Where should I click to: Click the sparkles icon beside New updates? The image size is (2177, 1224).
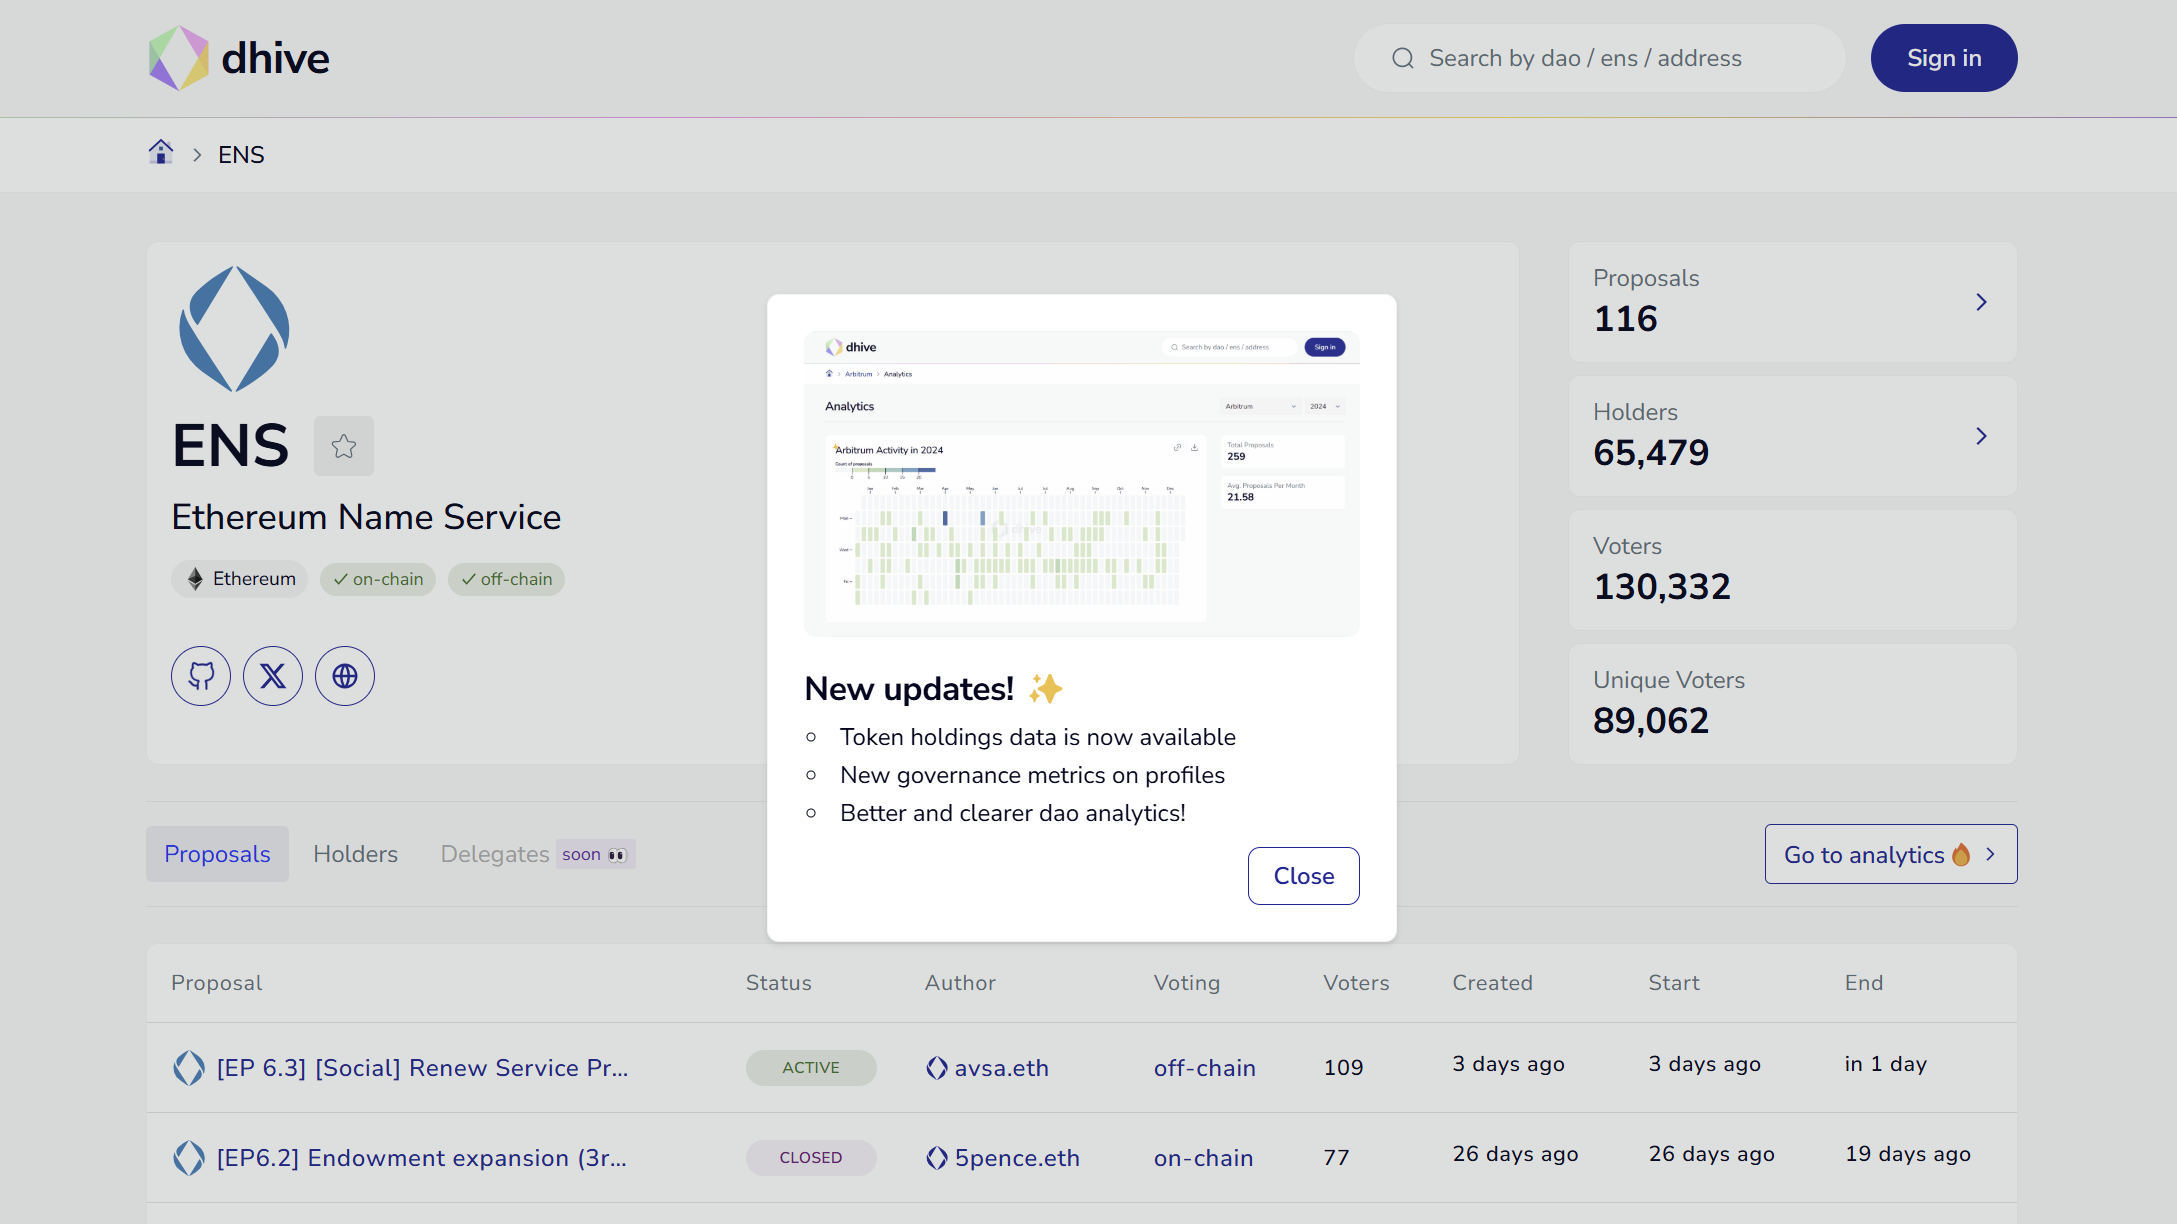point(1046,688)
